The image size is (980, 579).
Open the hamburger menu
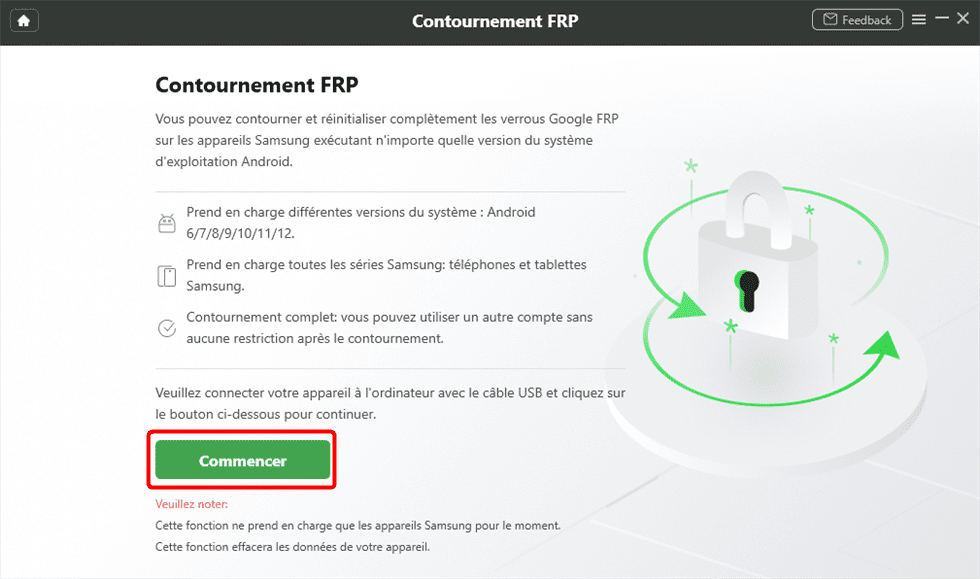pos(918,19)
